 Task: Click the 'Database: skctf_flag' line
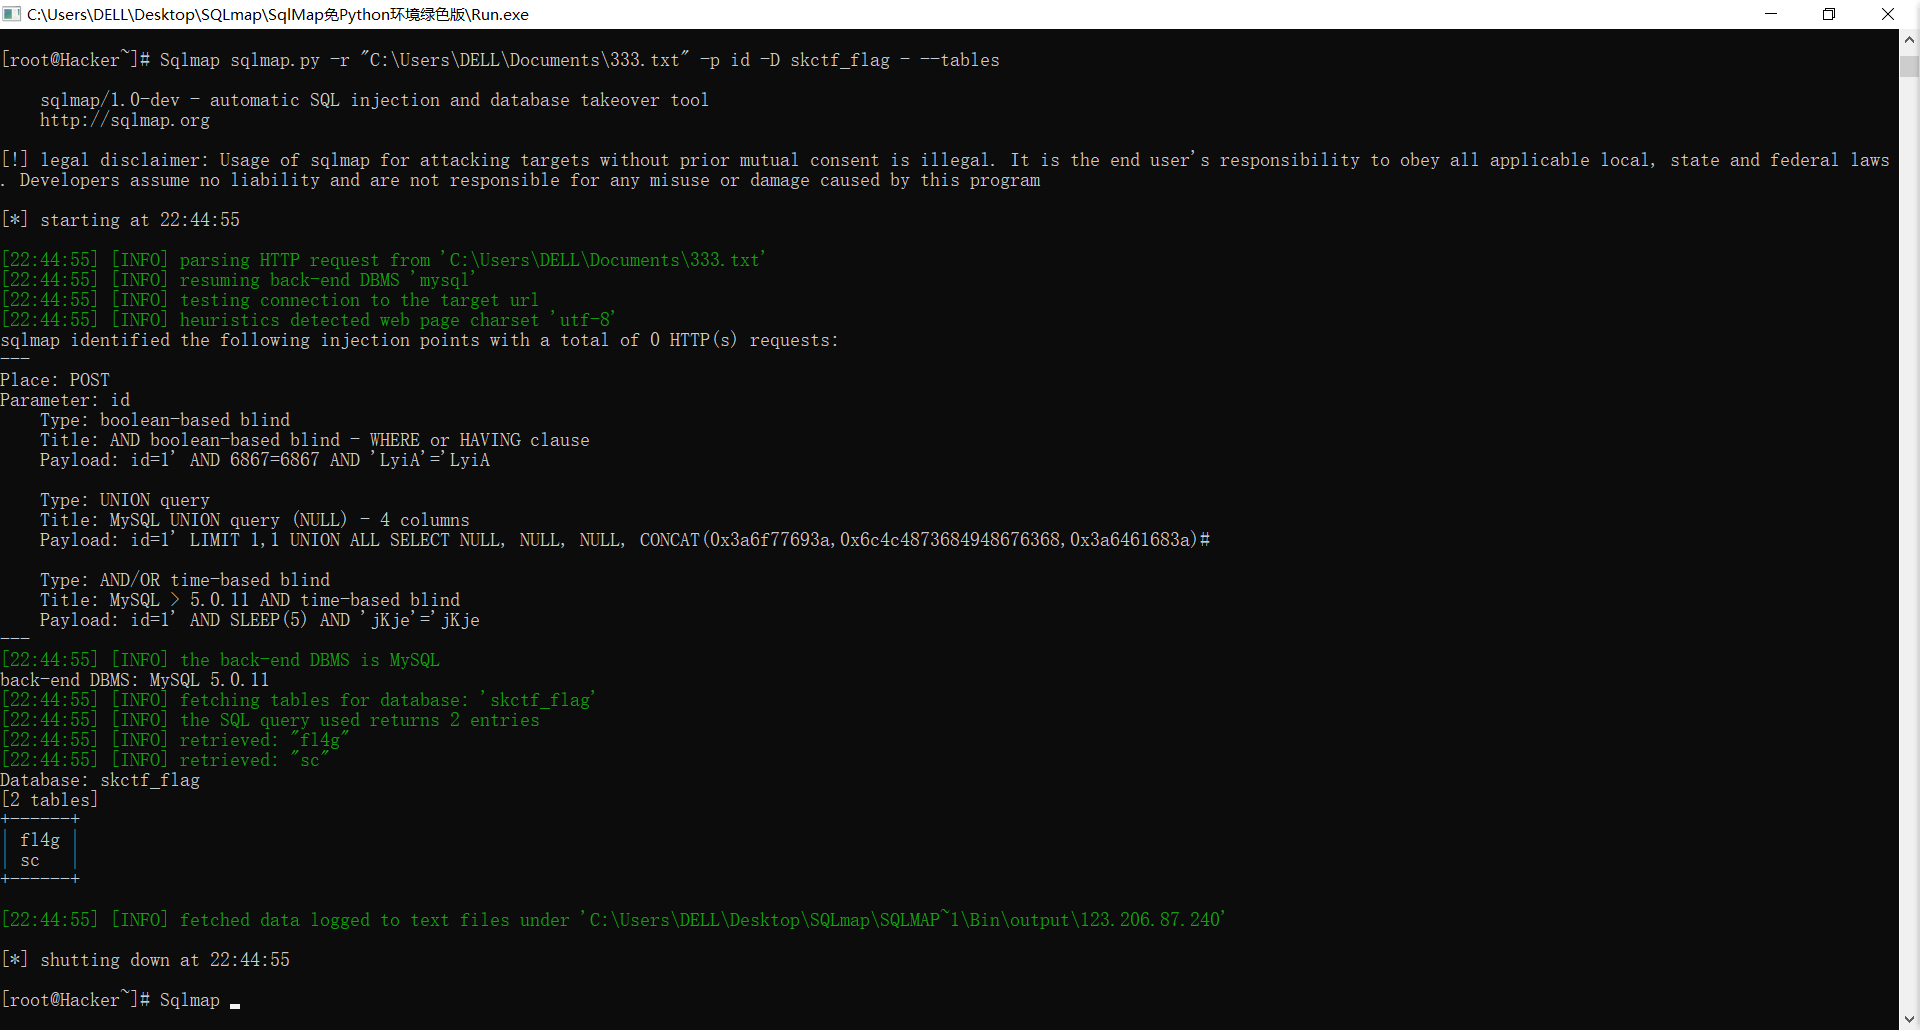point(100,780)
